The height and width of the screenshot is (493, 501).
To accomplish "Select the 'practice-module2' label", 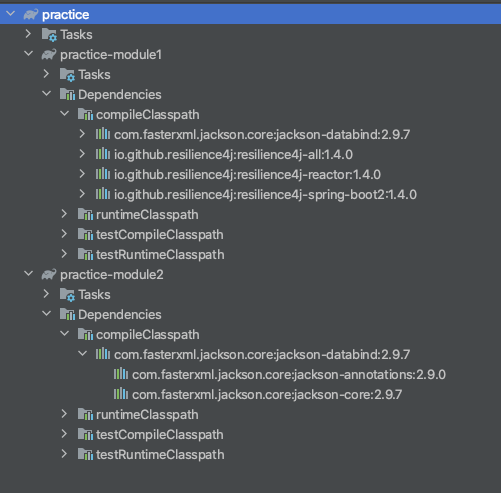I will pos(112,275).
